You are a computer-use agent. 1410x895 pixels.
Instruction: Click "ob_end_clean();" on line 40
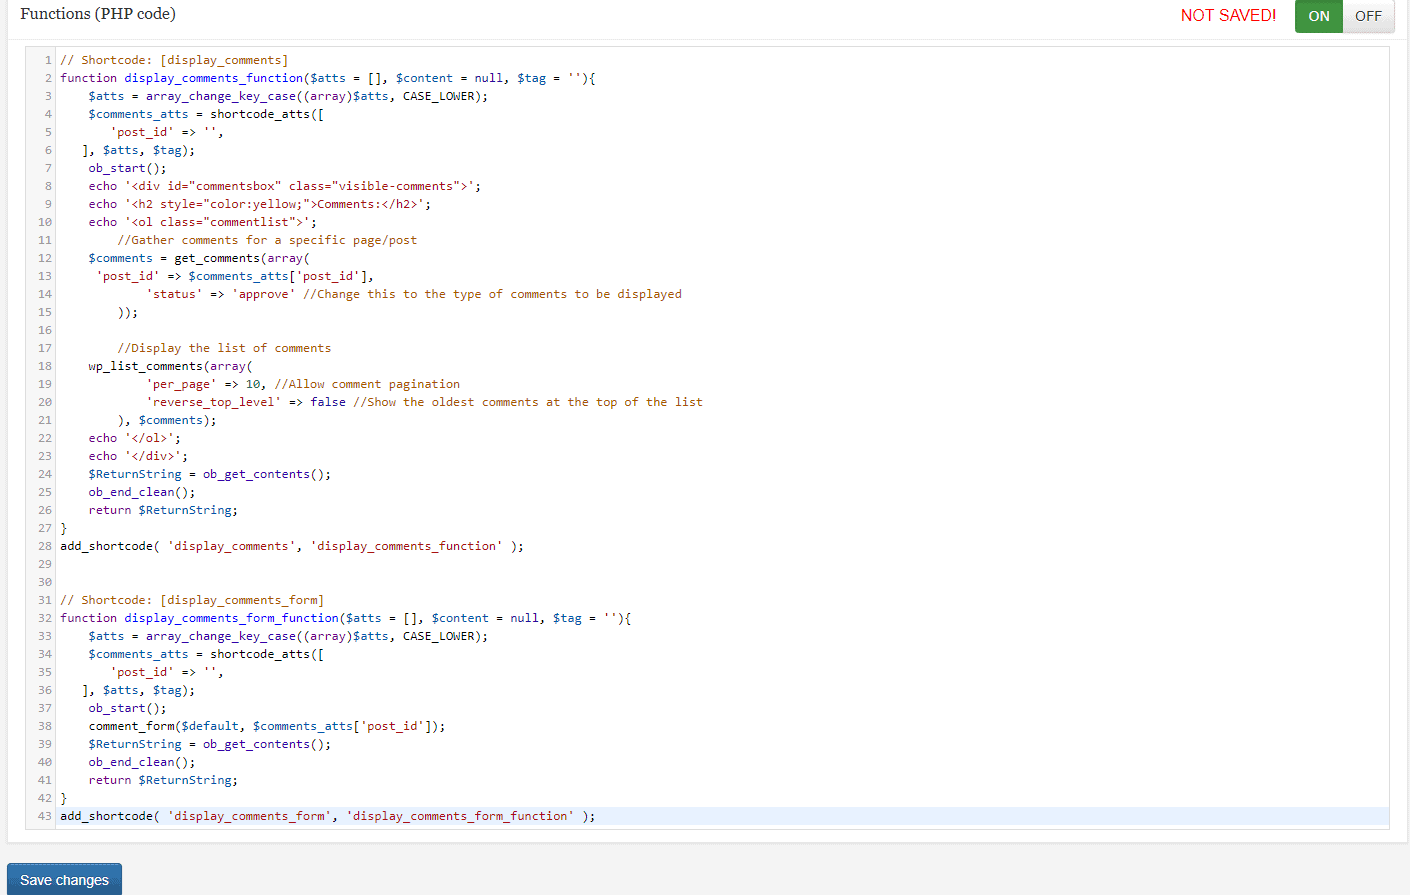(x=142, y=762)
